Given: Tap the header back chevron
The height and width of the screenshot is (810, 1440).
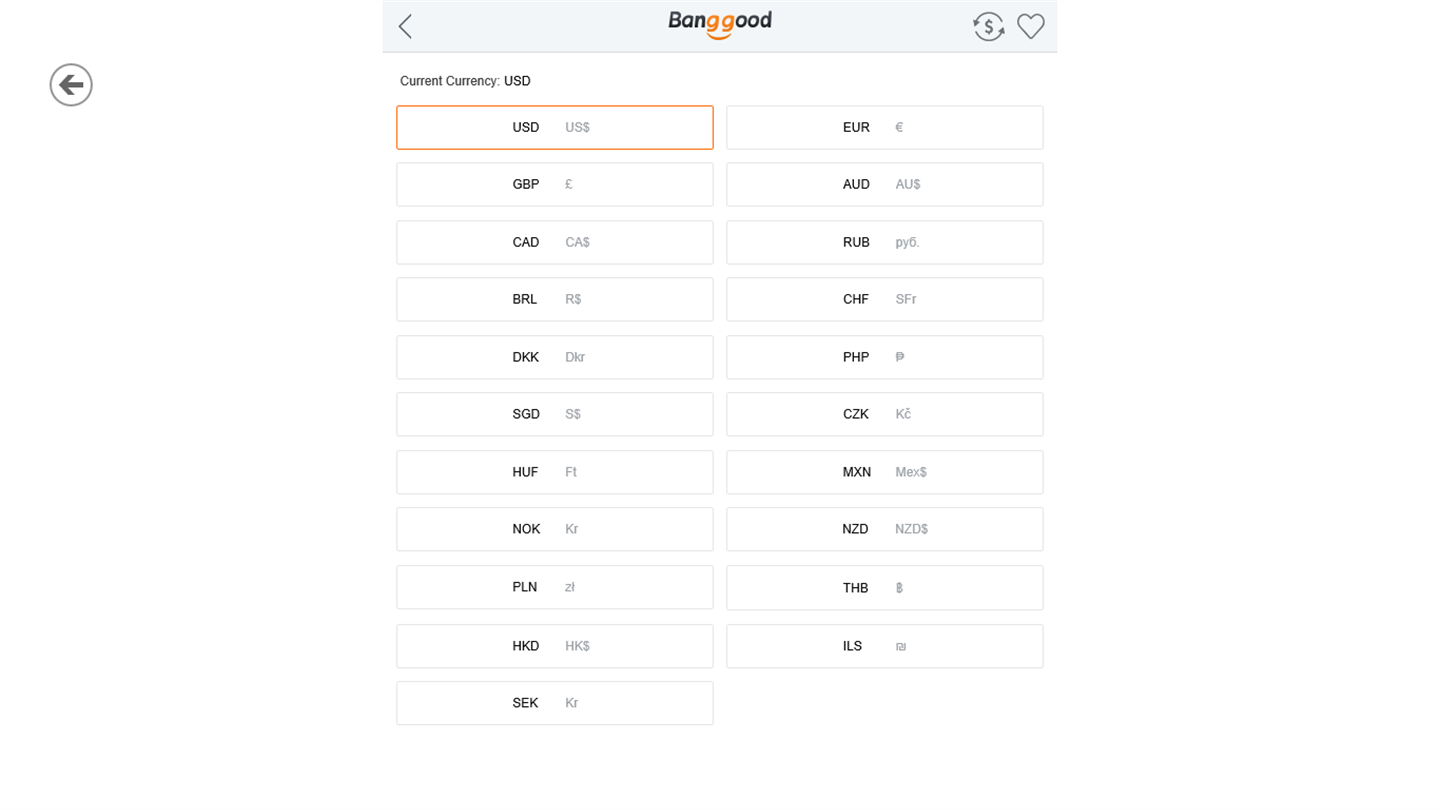Looking at the screenshot, I should pos(405,27).
